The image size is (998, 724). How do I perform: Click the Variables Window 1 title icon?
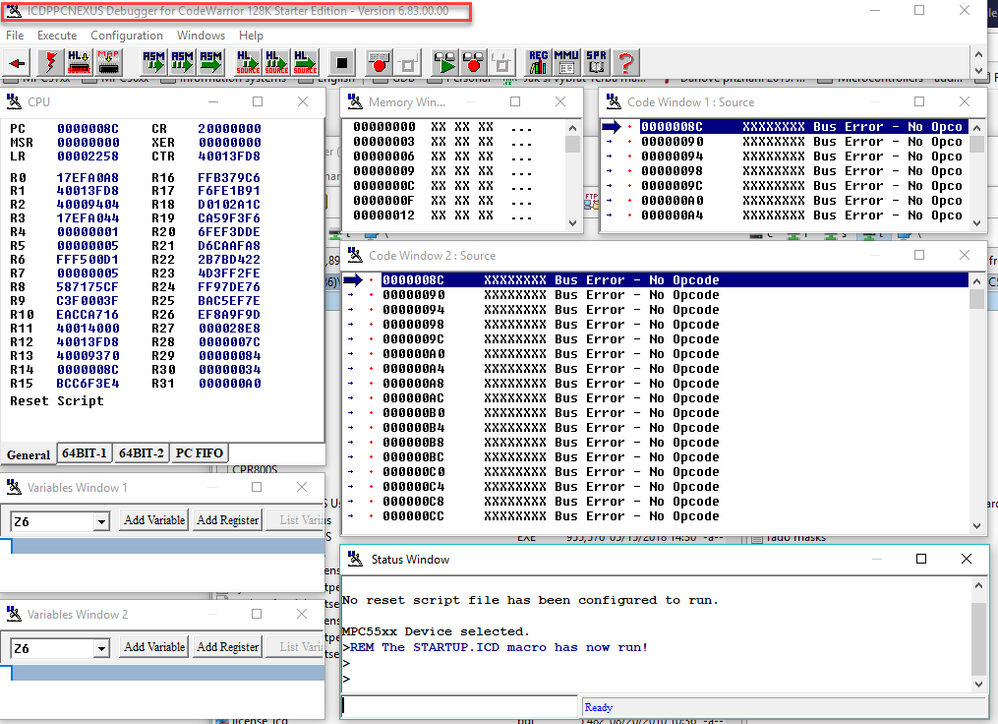pos(14,487)
